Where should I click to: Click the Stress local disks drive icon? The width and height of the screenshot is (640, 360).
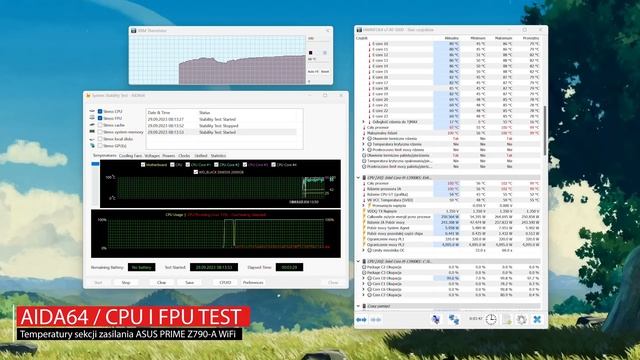(x=92, y=139)
